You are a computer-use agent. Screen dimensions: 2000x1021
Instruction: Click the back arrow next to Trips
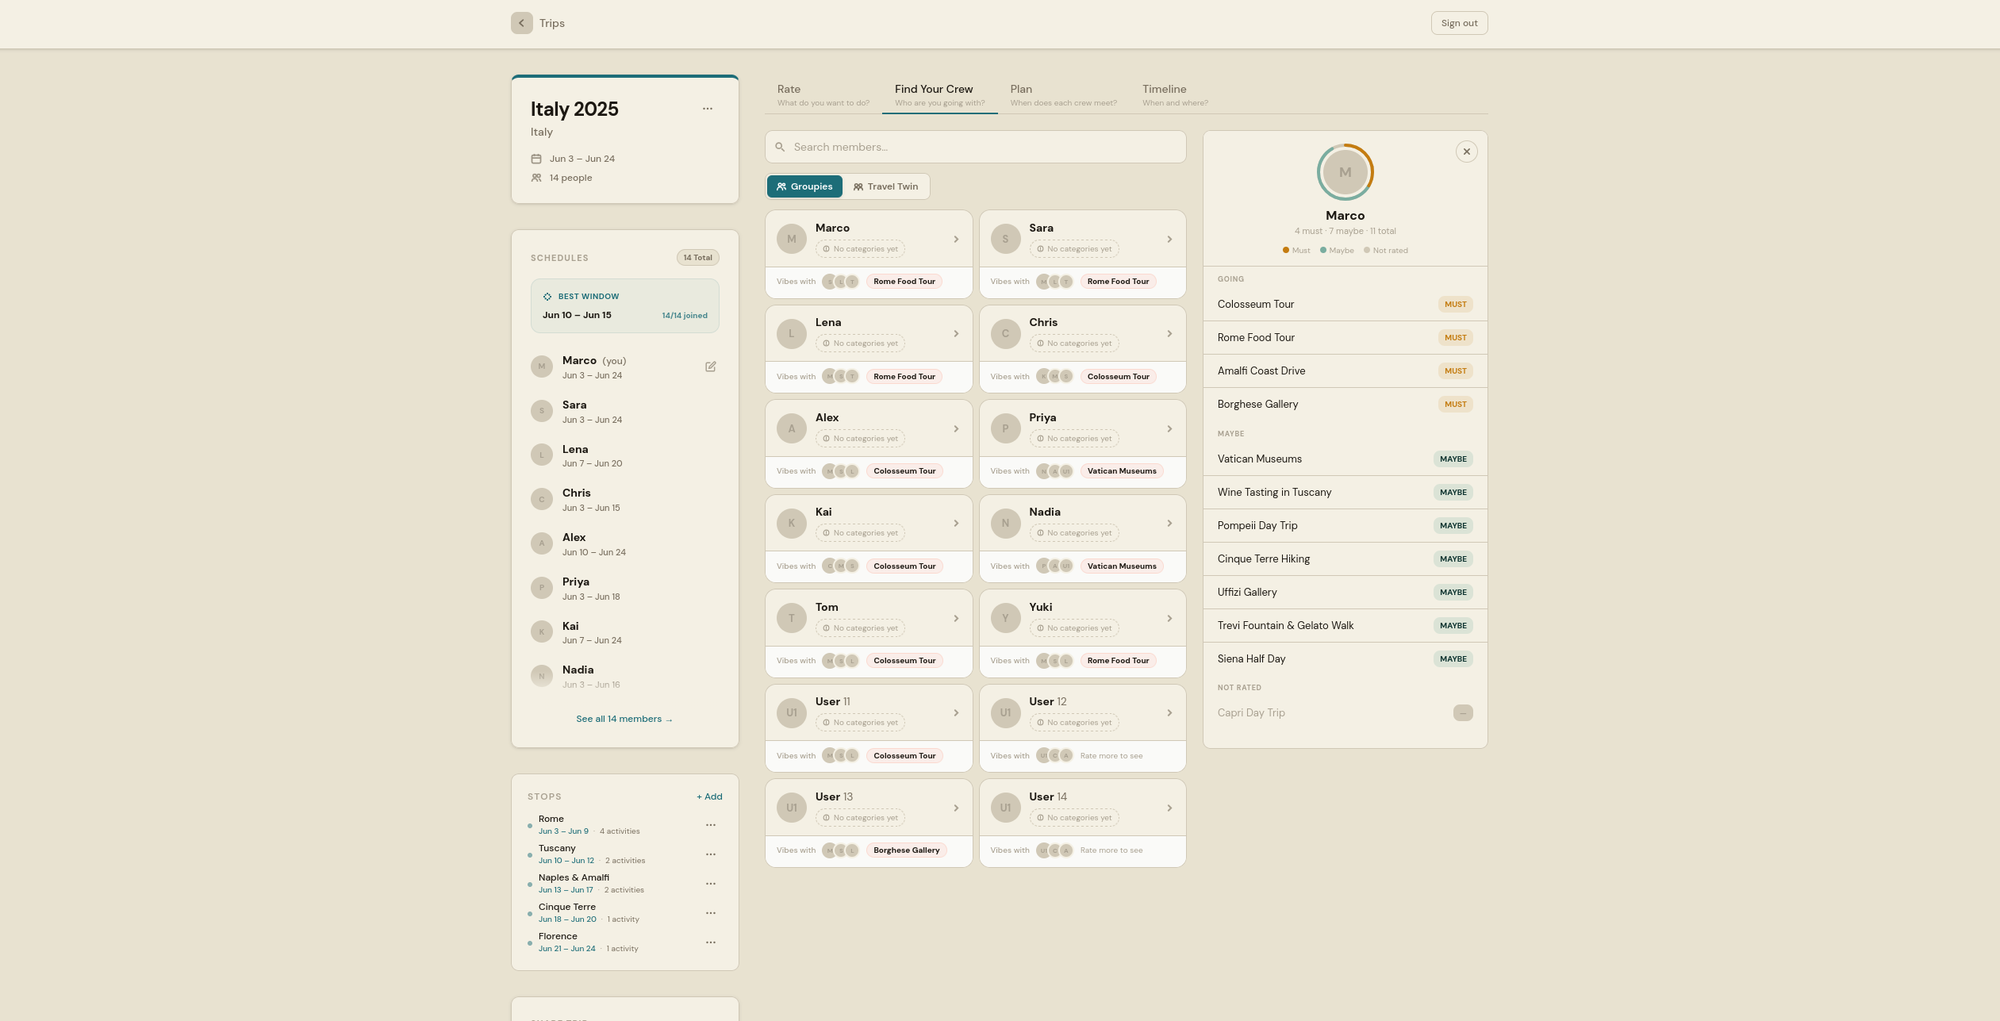click(x=521, y=23)
